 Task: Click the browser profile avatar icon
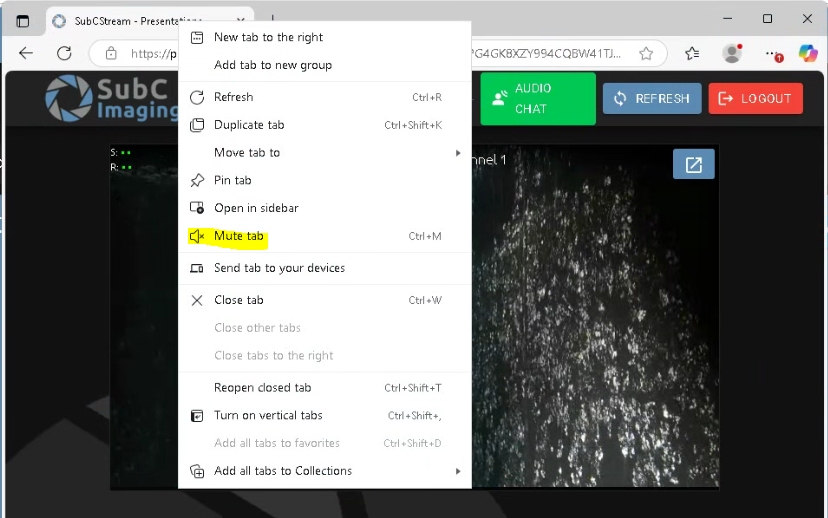click(x=732, y=53)
